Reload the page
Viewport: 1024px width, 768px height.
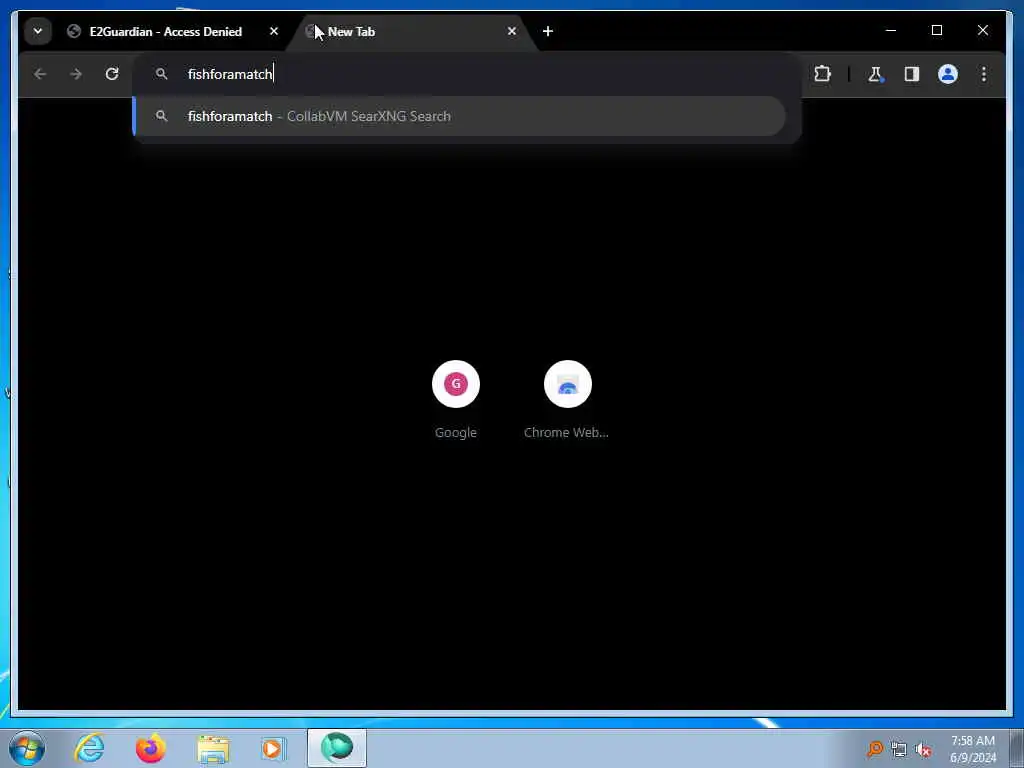click(x=112, y=74)
